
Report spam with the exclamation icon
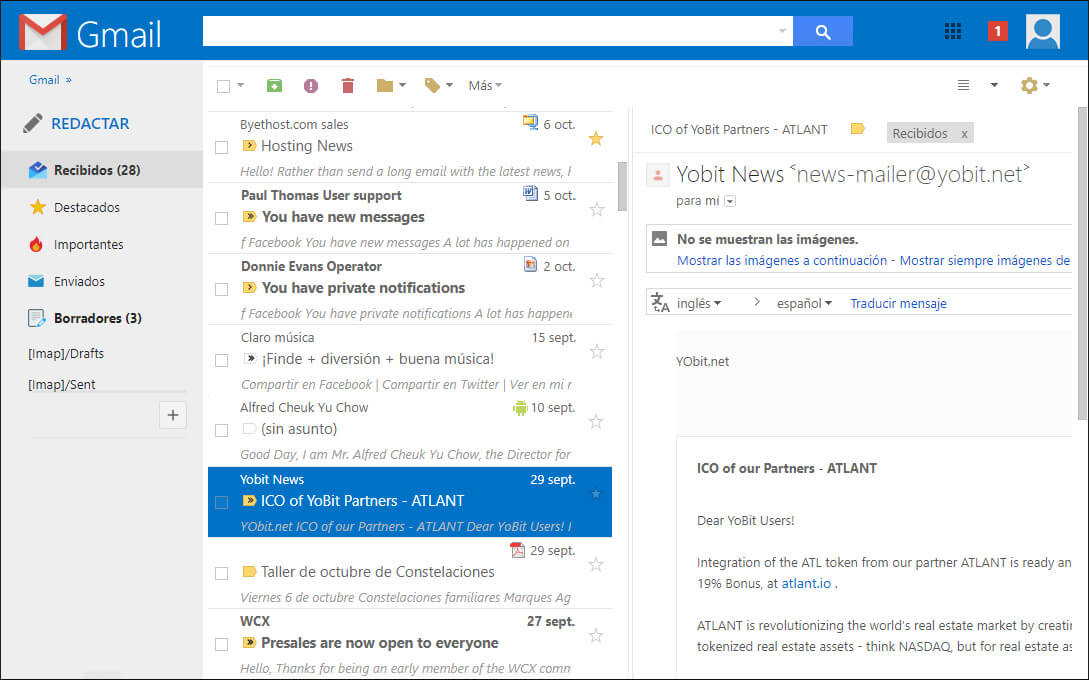point(310,85)
